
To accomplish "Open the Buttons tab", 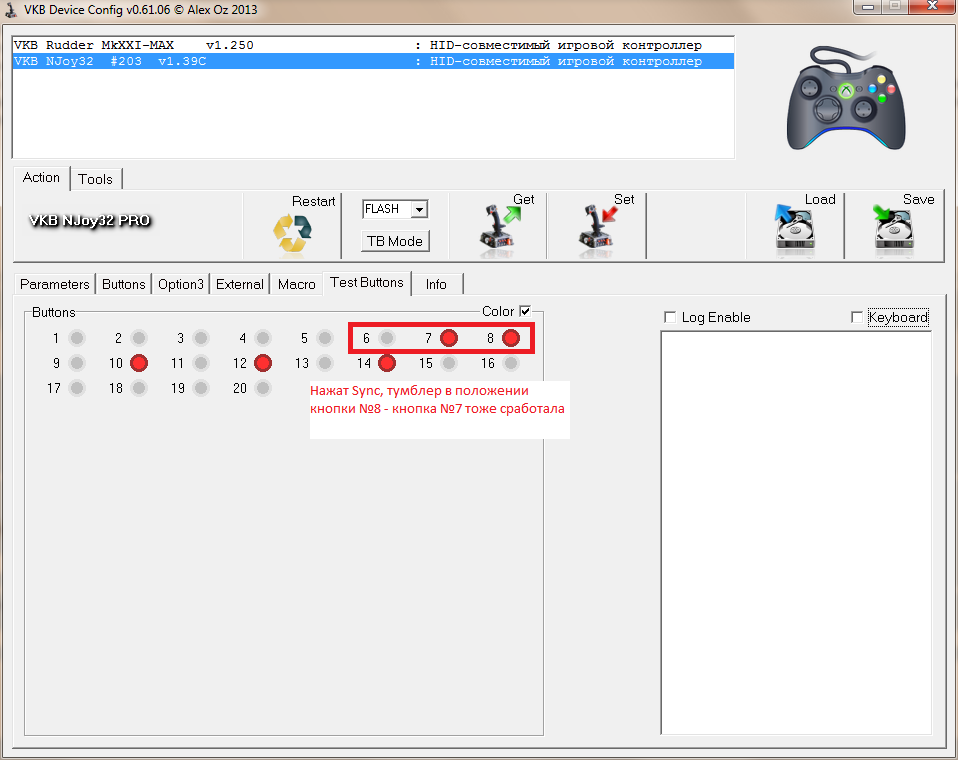I will point(123,284).
